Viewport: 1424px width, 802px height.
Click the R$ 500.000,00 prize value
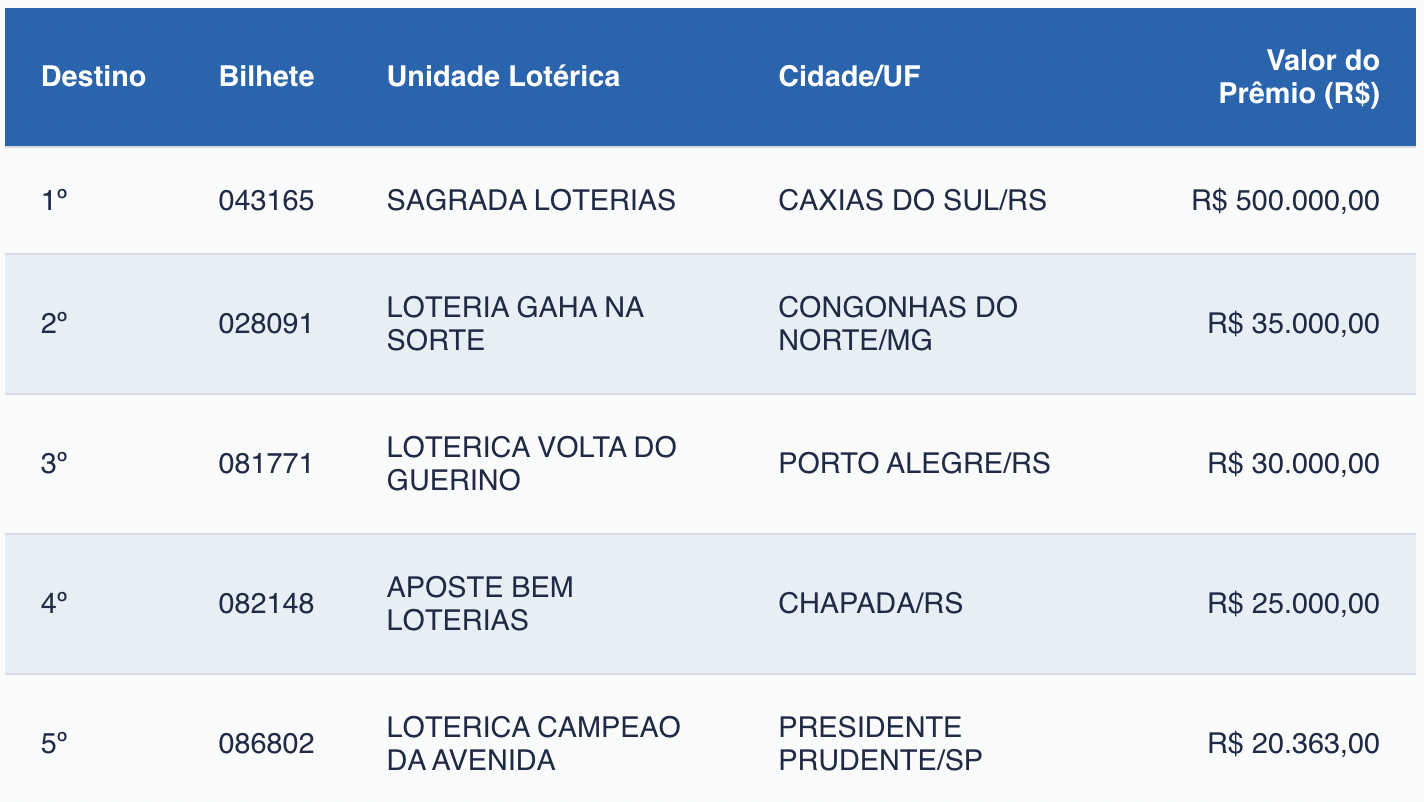tap(1285, 201)
